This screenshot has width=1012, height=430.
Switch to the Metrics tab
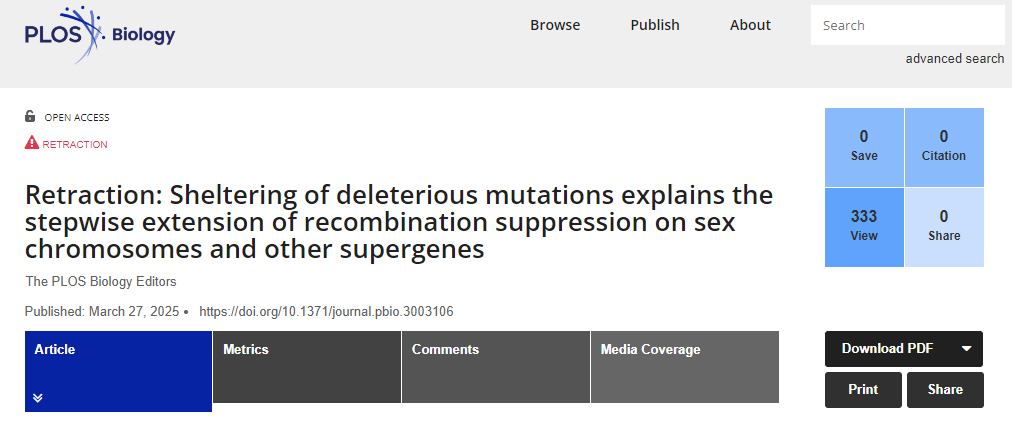tap(307, 367)
